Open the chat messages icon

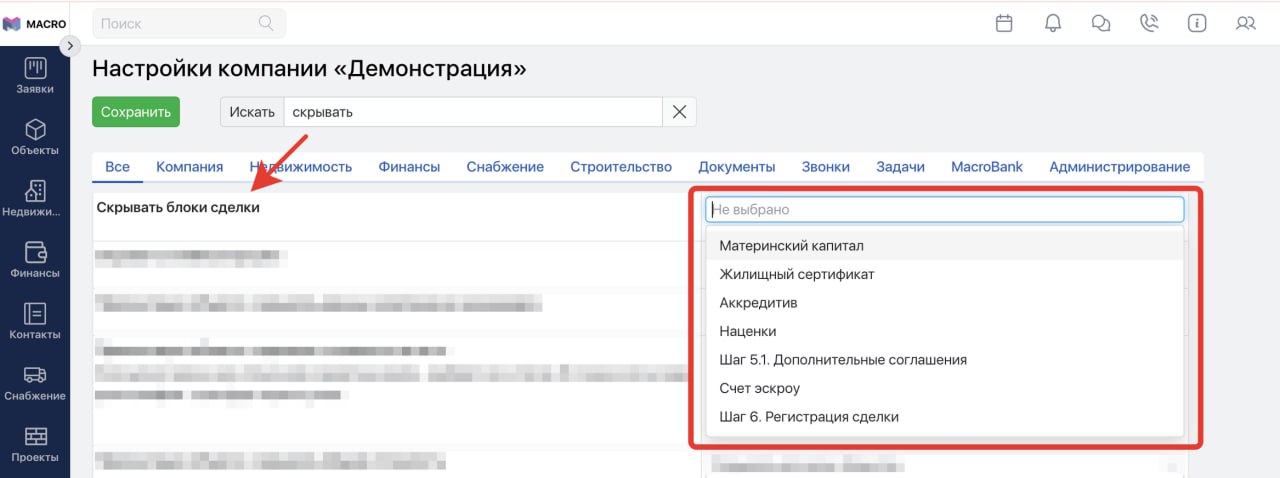click(1101, 23)
